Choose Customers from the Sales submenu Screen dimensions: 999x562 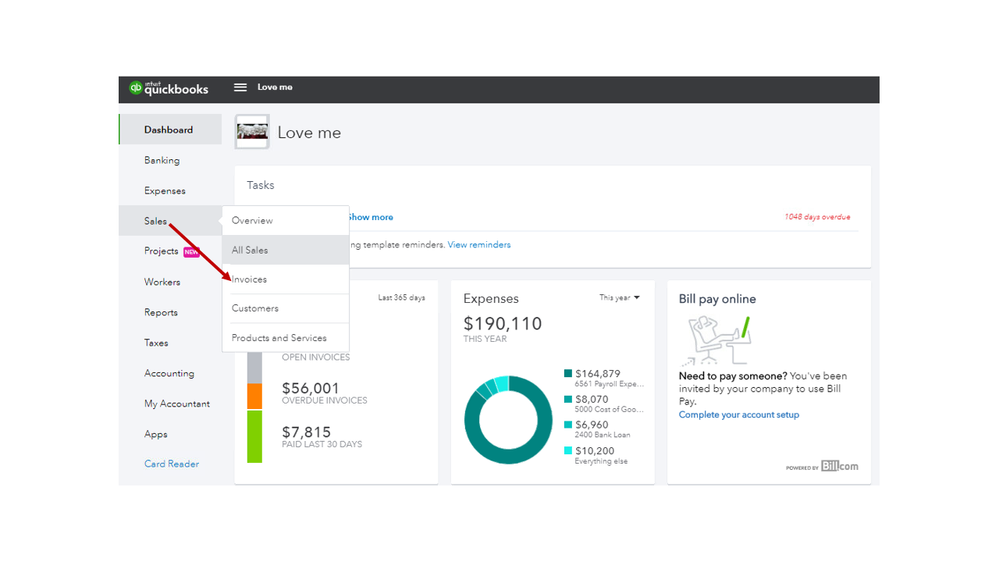coord(285,308)
